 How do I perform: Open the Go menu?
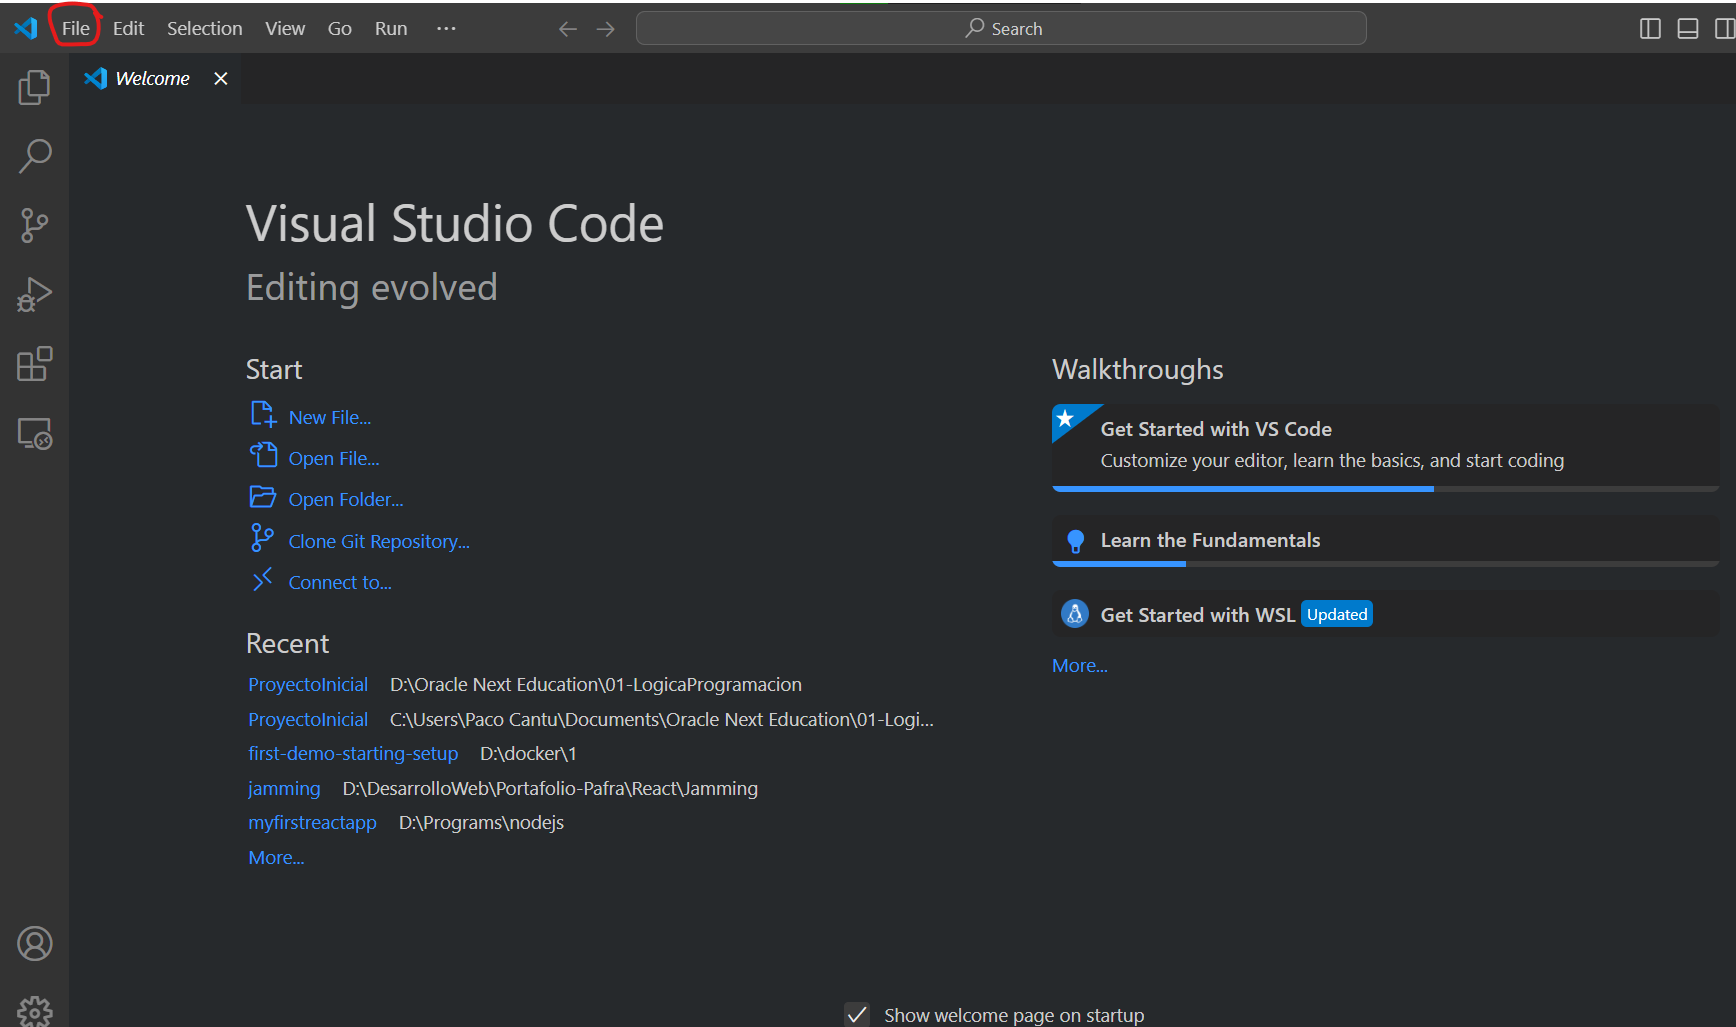(x=339, y=29)
